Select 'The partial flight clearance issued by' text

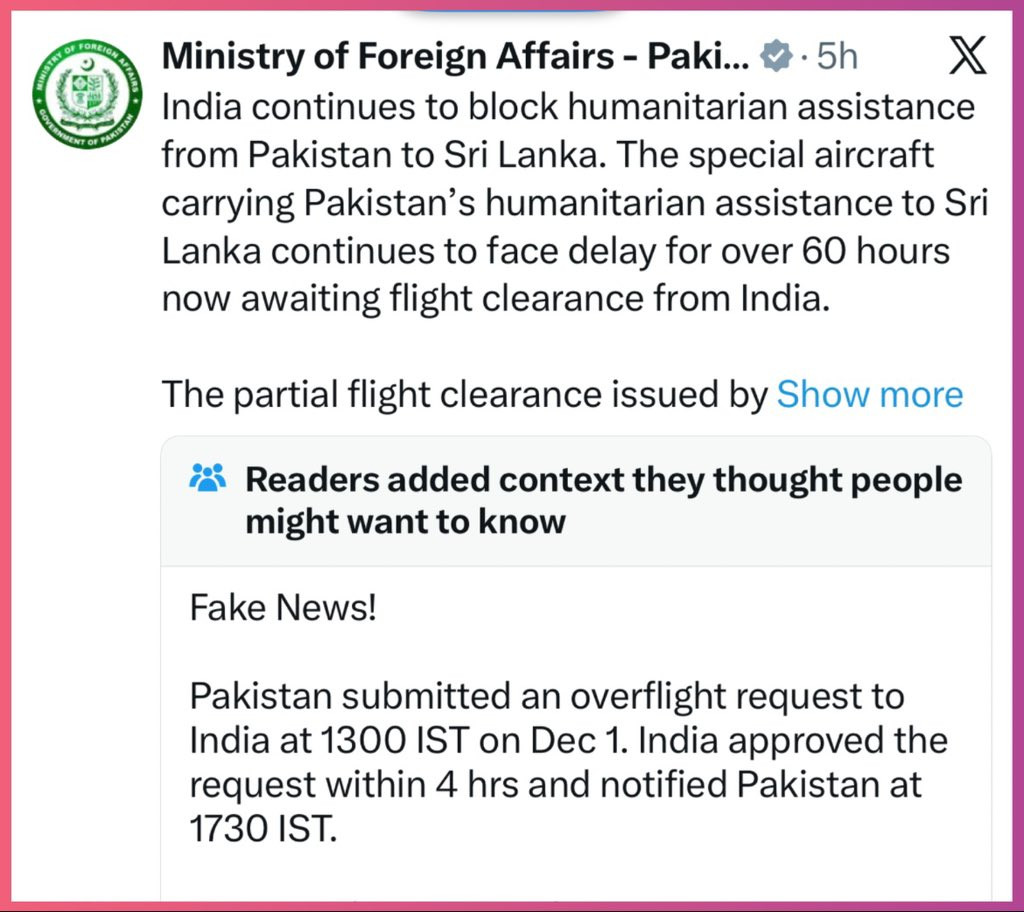click(464, 395)
